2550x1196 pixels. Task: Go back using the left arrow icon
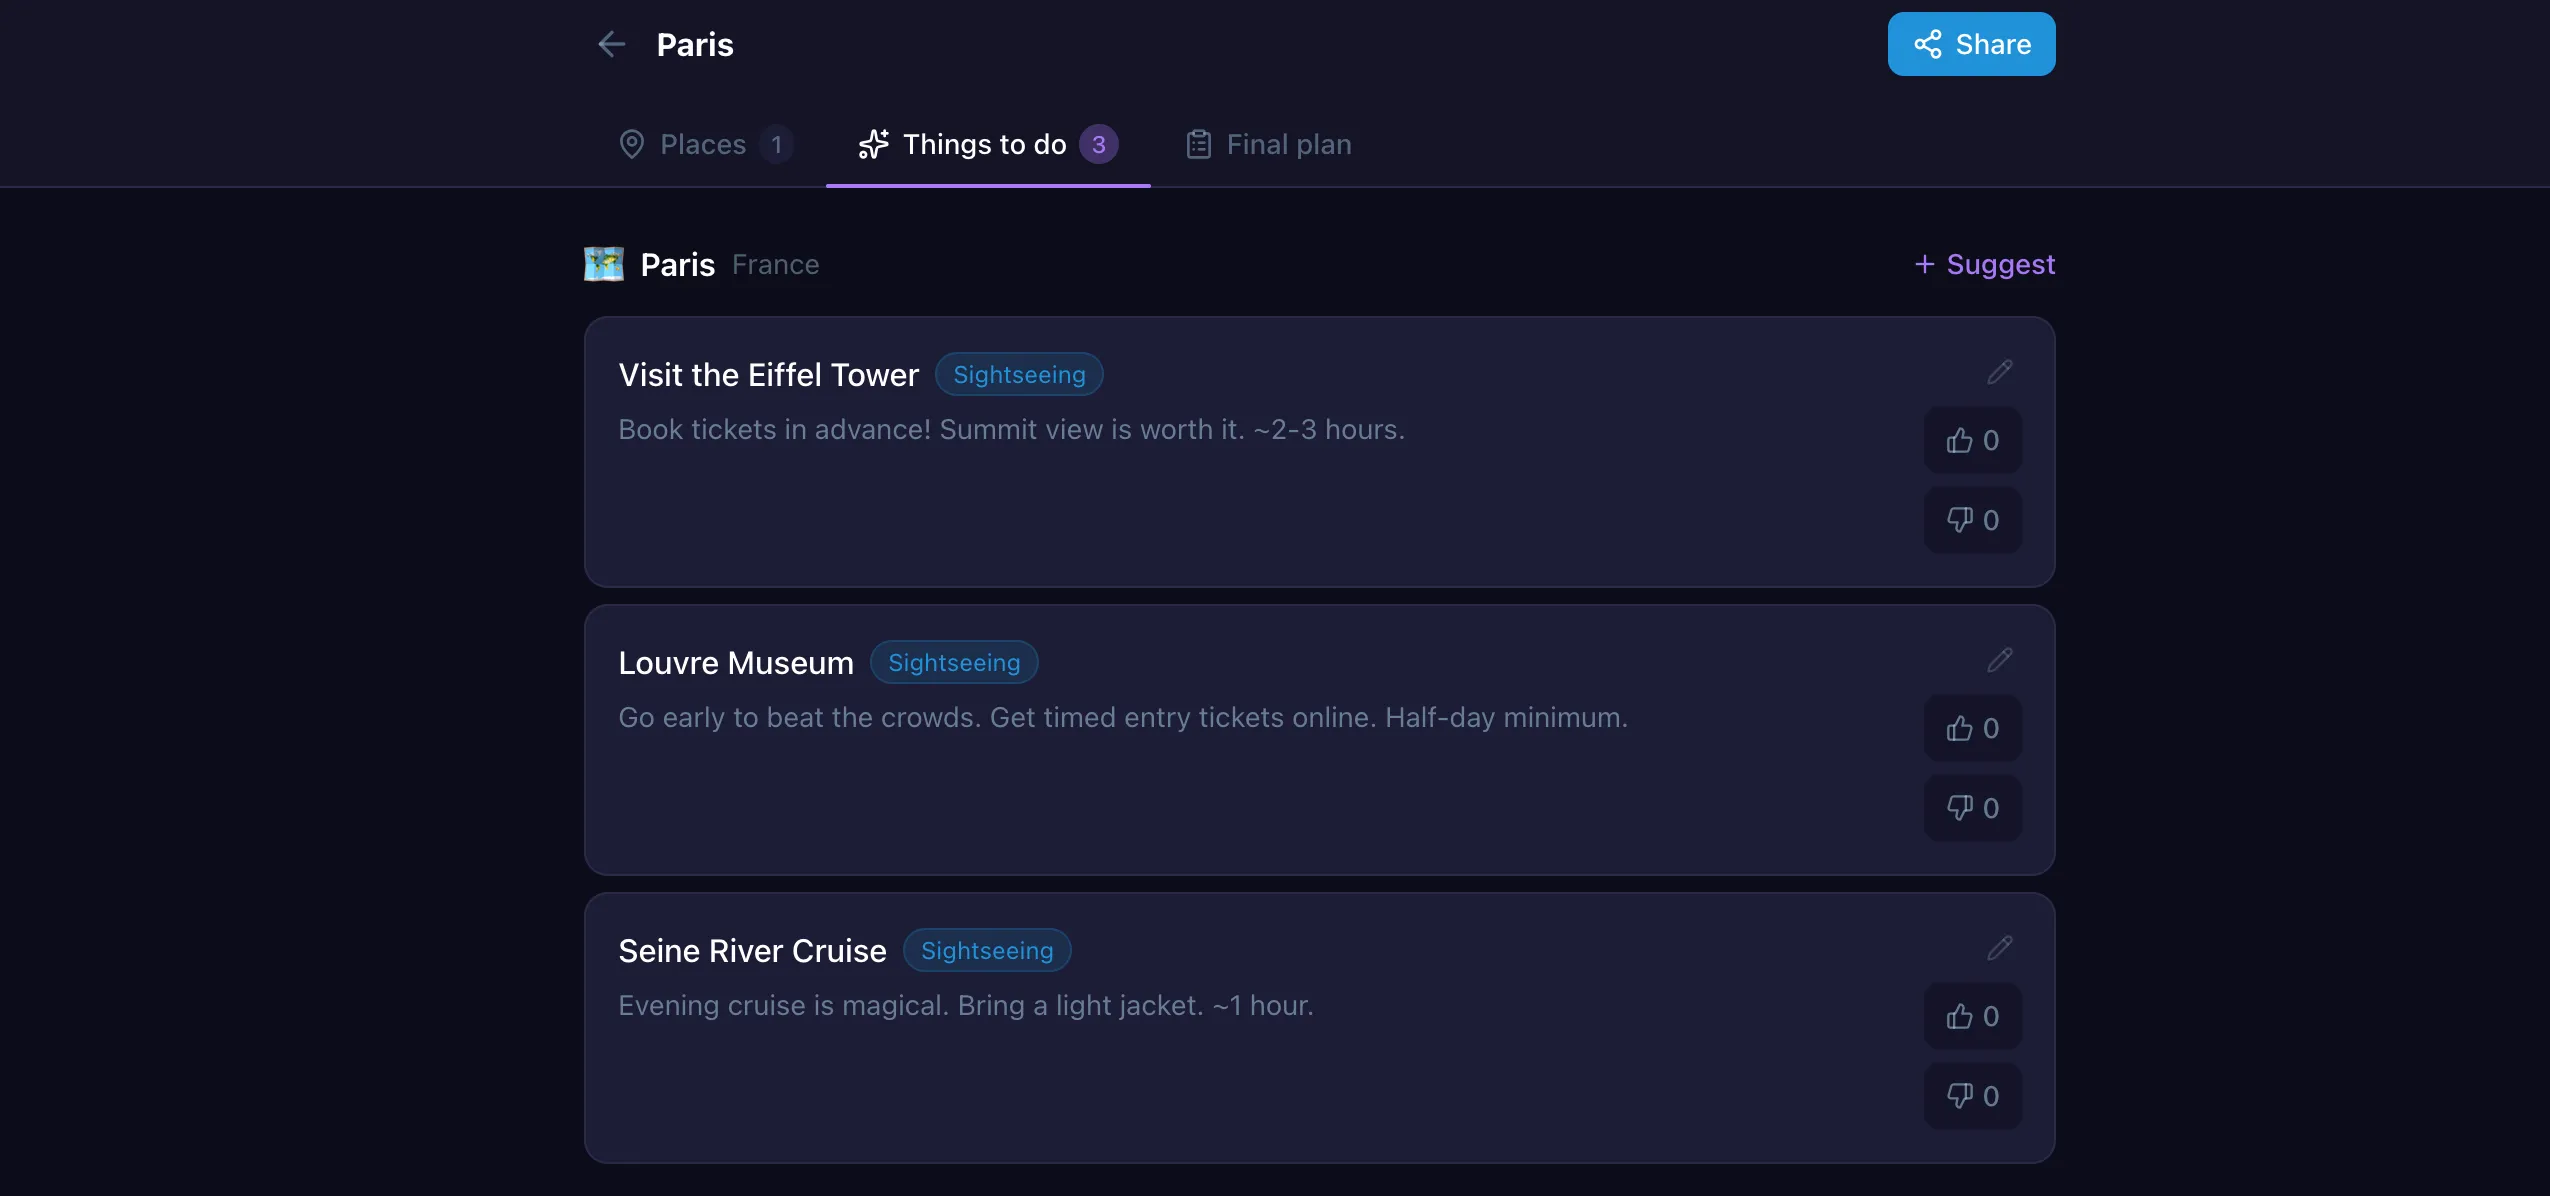click(x=611, y=44)
